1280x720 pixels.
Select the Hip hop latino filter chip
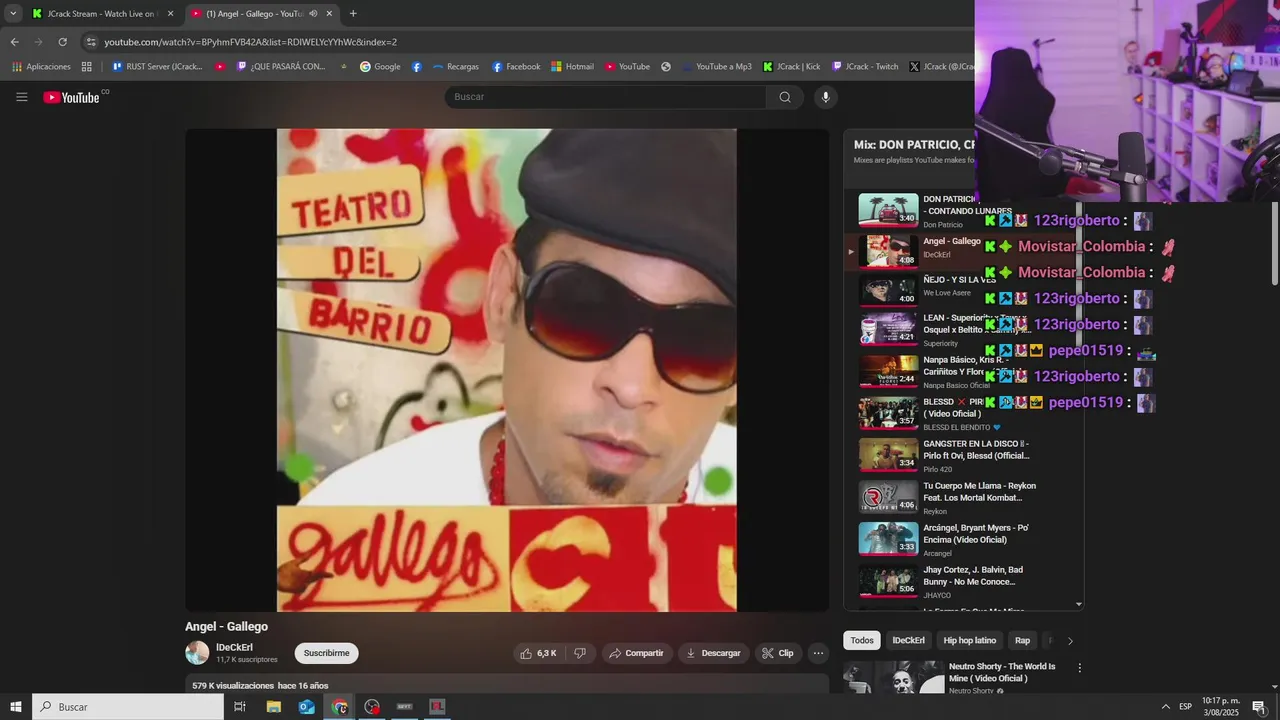970,641
